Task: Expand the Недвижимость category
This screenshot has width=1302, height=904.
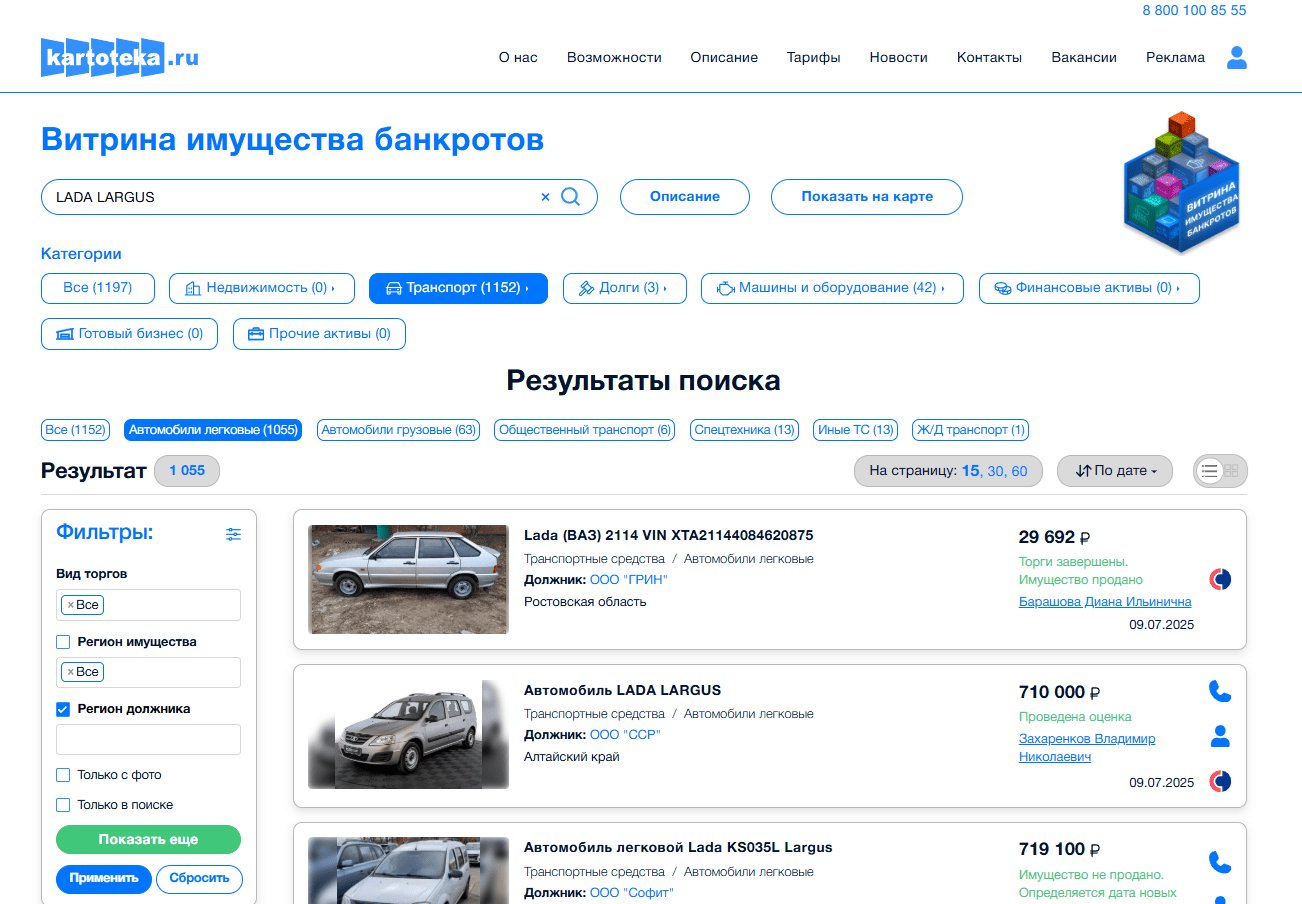Action: click(261, 288)
